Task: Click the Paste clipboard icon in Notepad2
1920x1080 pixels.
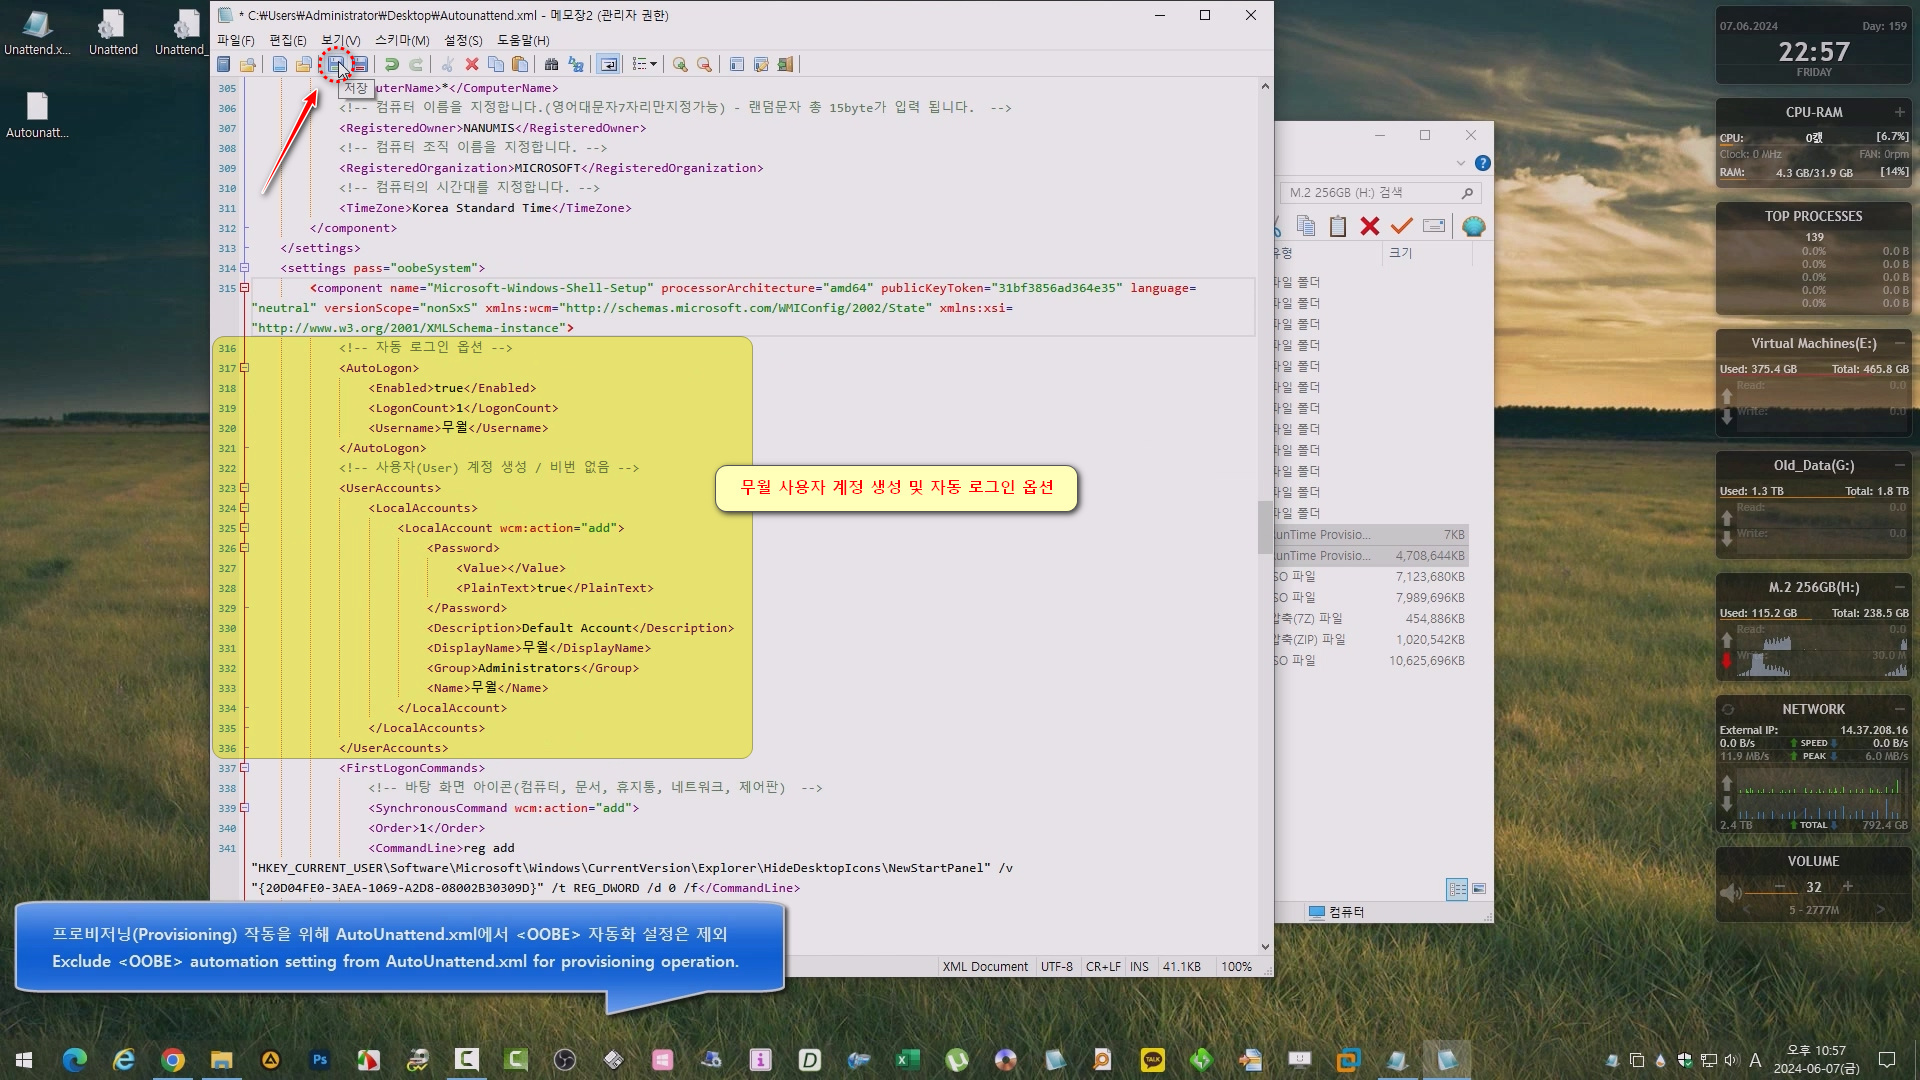Action: click(x=520, y=65)
